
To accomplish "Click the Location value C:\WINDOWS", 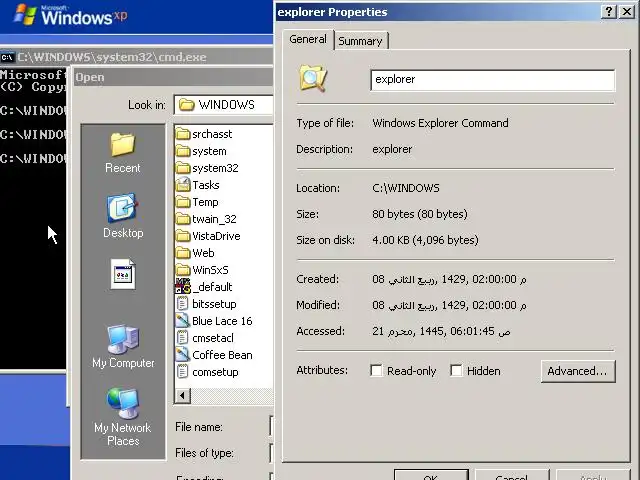I will pyautogui.click(x=406, y=188).
